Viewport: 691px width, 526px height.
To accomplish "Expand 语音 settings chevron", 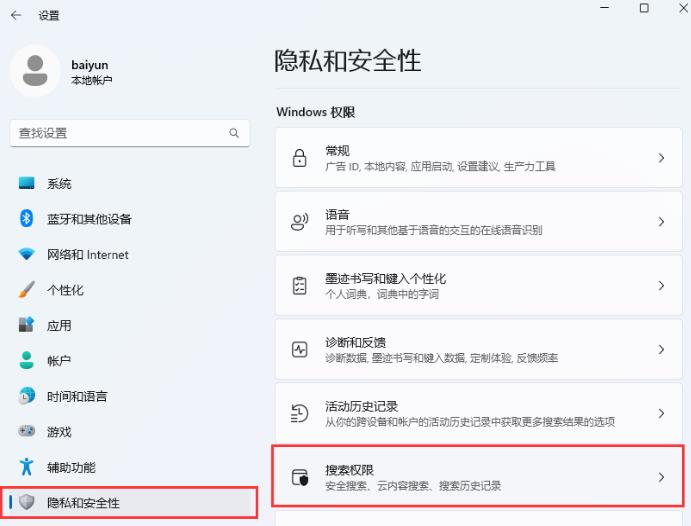I will [x=661, y=222].
